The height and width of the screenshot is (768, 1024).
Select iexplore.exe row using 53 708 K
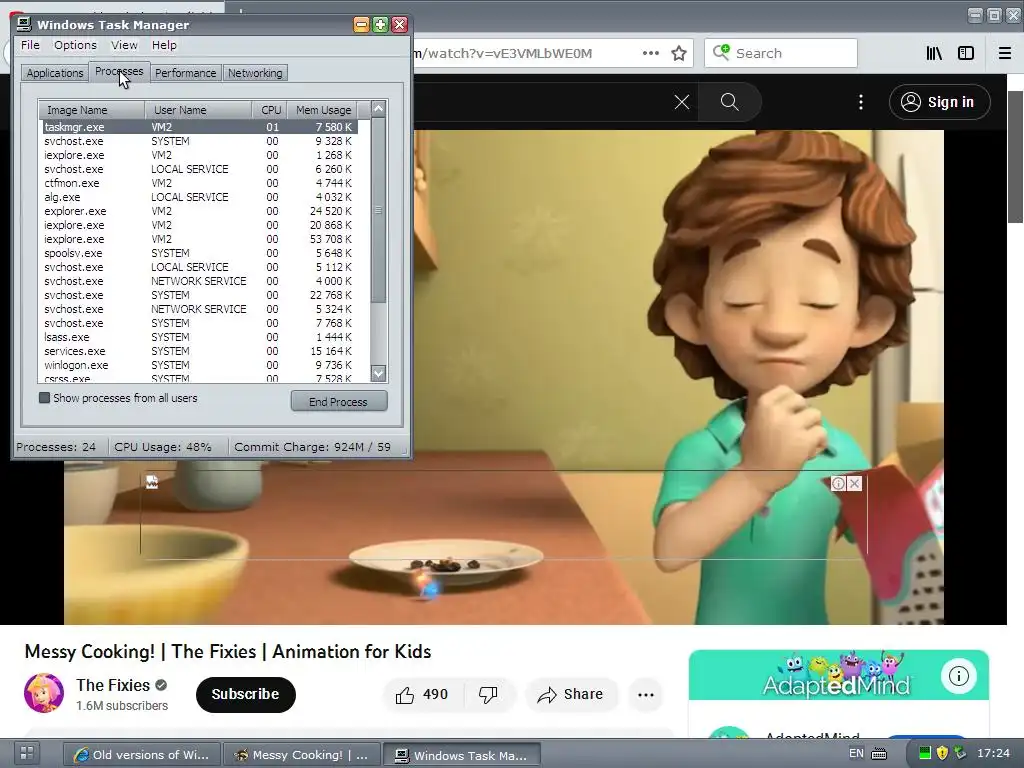tap(200, 239)
